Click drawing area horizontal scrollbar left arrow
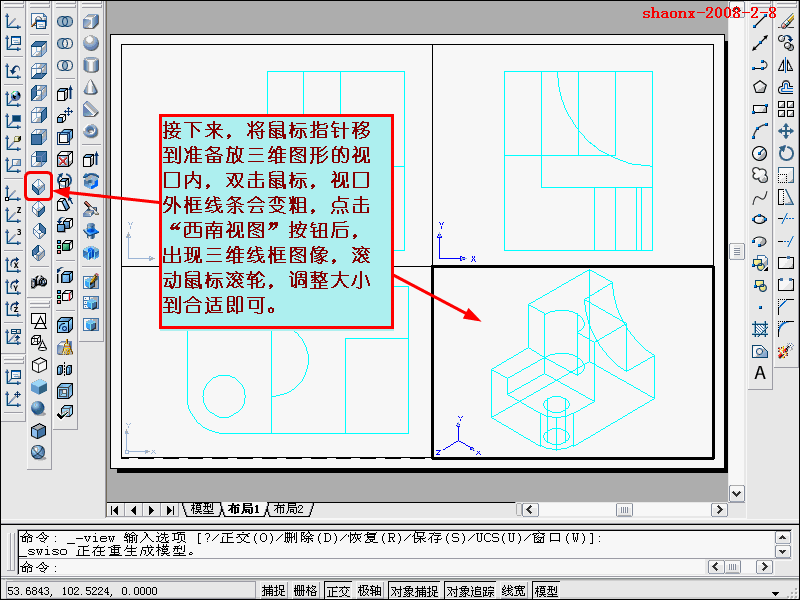The height and width of the screenshot is (600, 800). pos(530,509)
